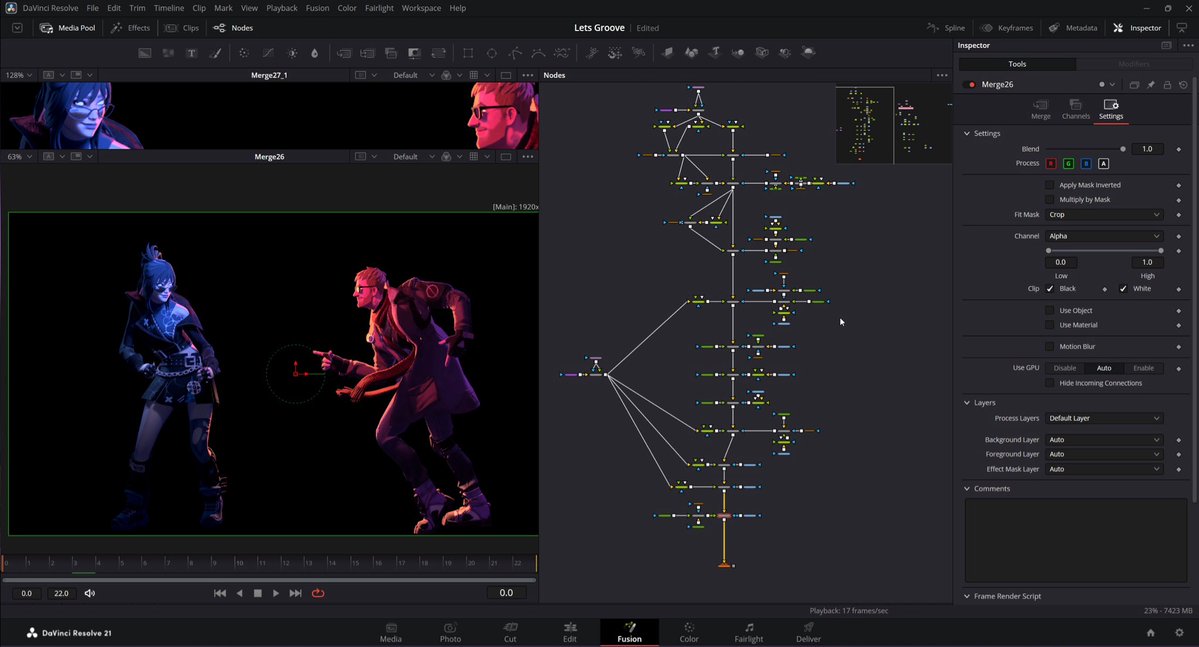
Task: Select the Paint tool in the toolbar
Action: 215,53
